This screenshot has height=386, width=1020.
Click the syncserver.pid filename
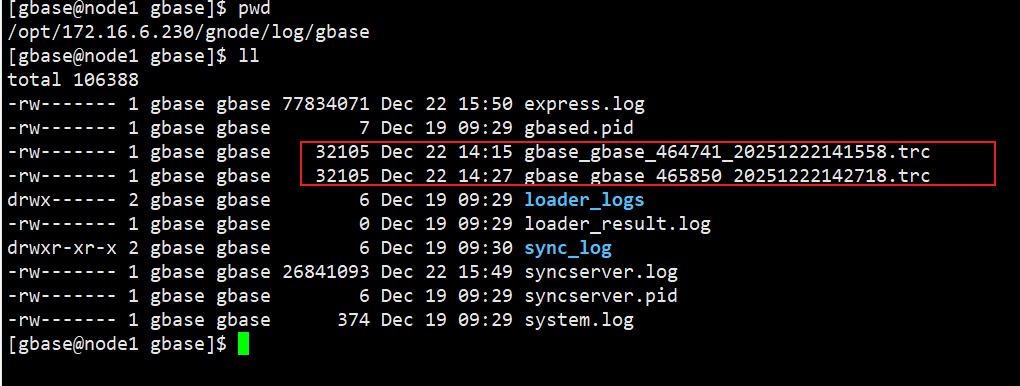[x=600, y=296]
